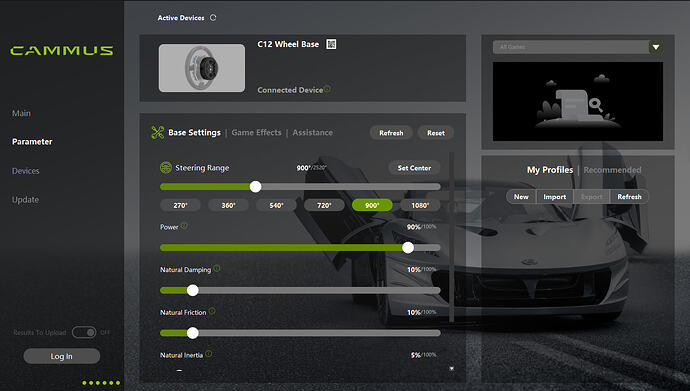Click the Natural Damping slider handle
Image resolution: width=690 pixels, height=391 pixels.
pos(192,290)
